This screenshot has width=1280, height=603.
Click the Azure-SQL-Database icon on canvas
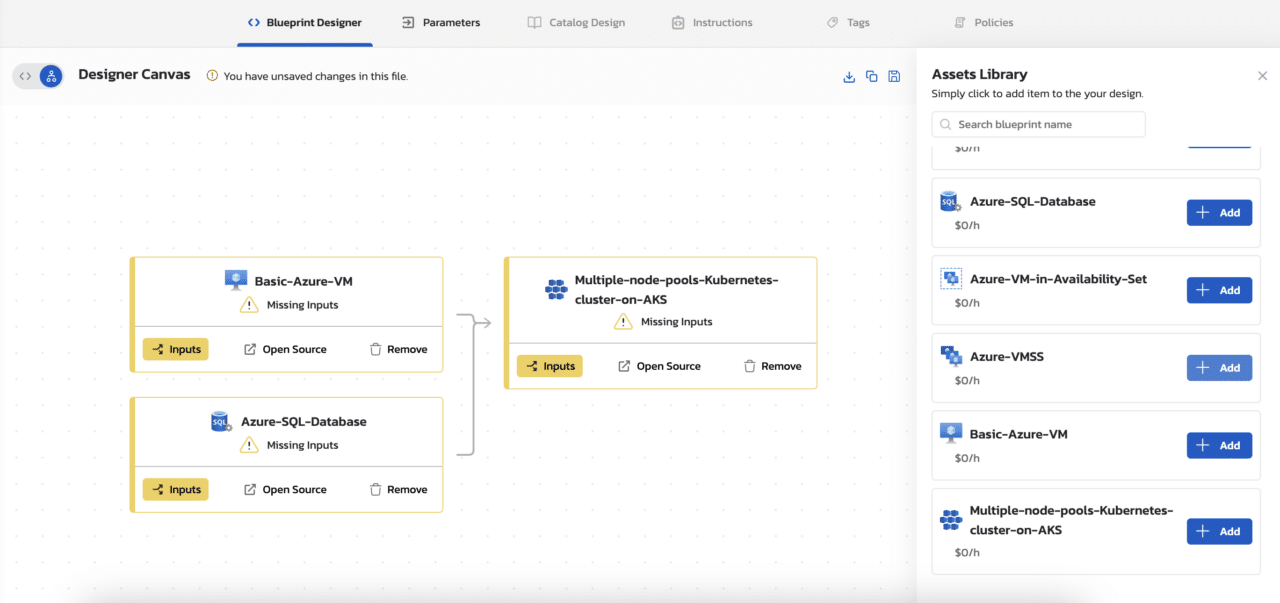(x=221, y=421)
